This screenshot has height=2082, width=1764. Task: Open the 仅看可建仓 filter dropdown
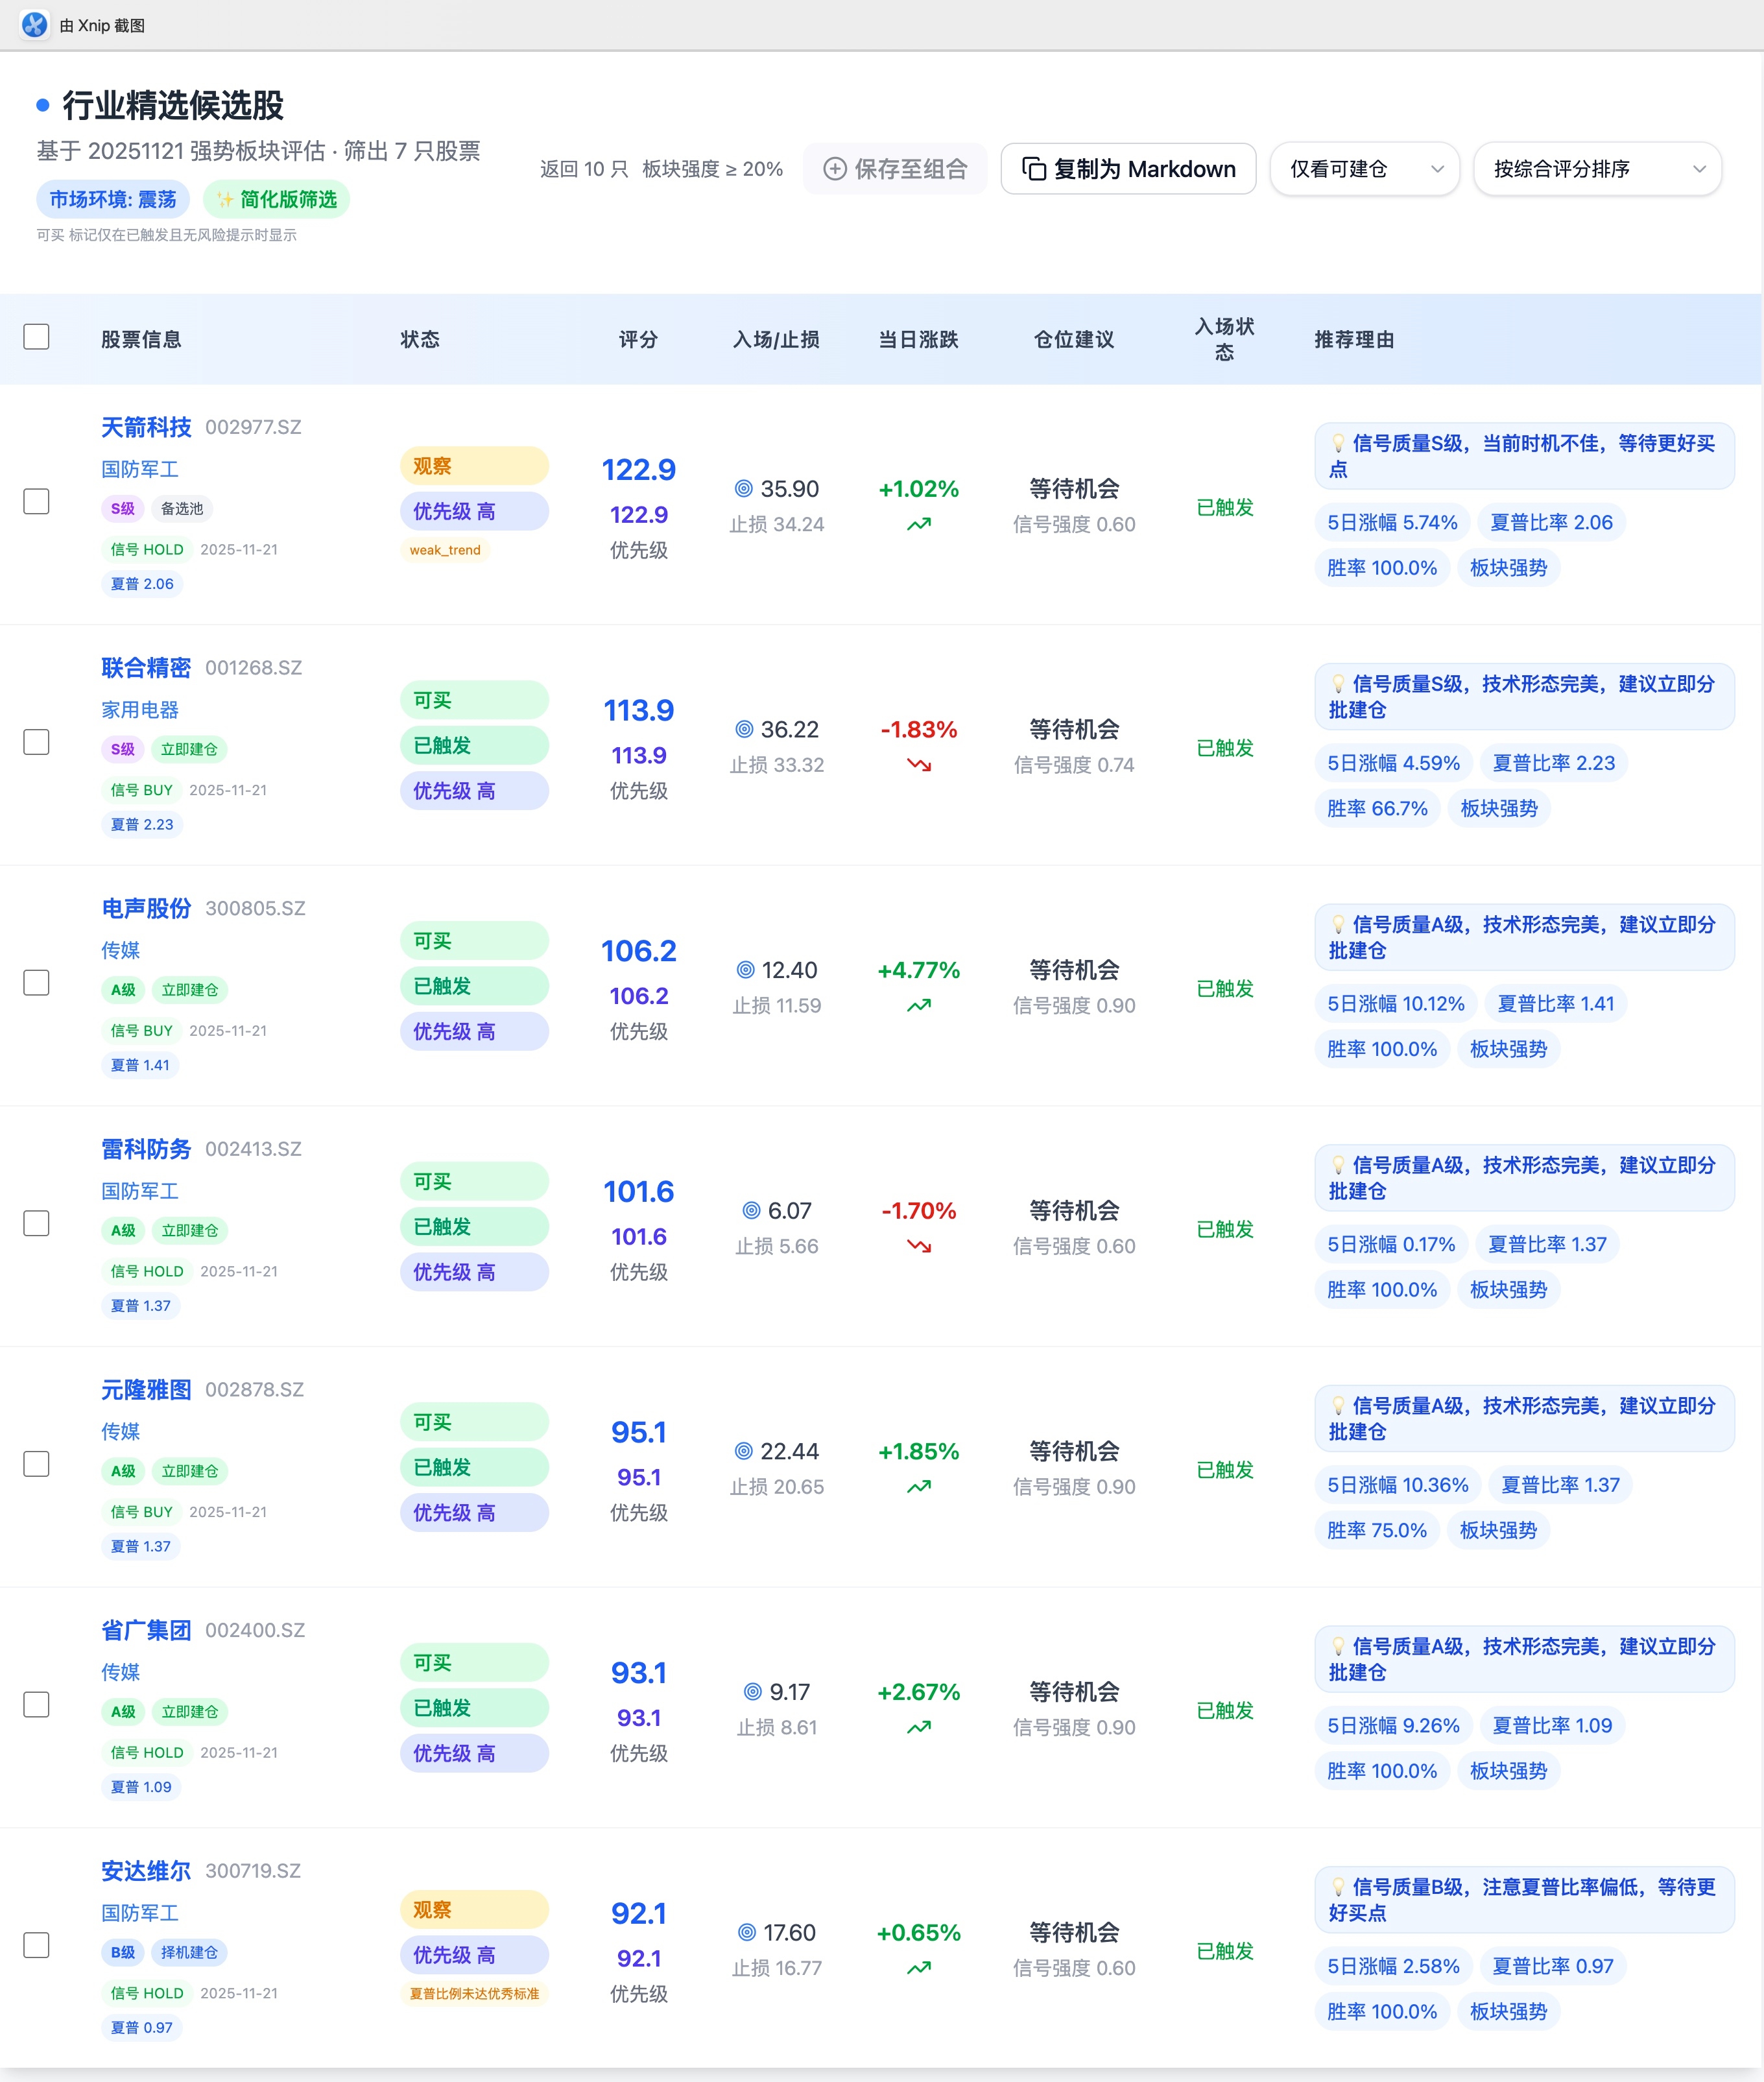point(1364,169)
